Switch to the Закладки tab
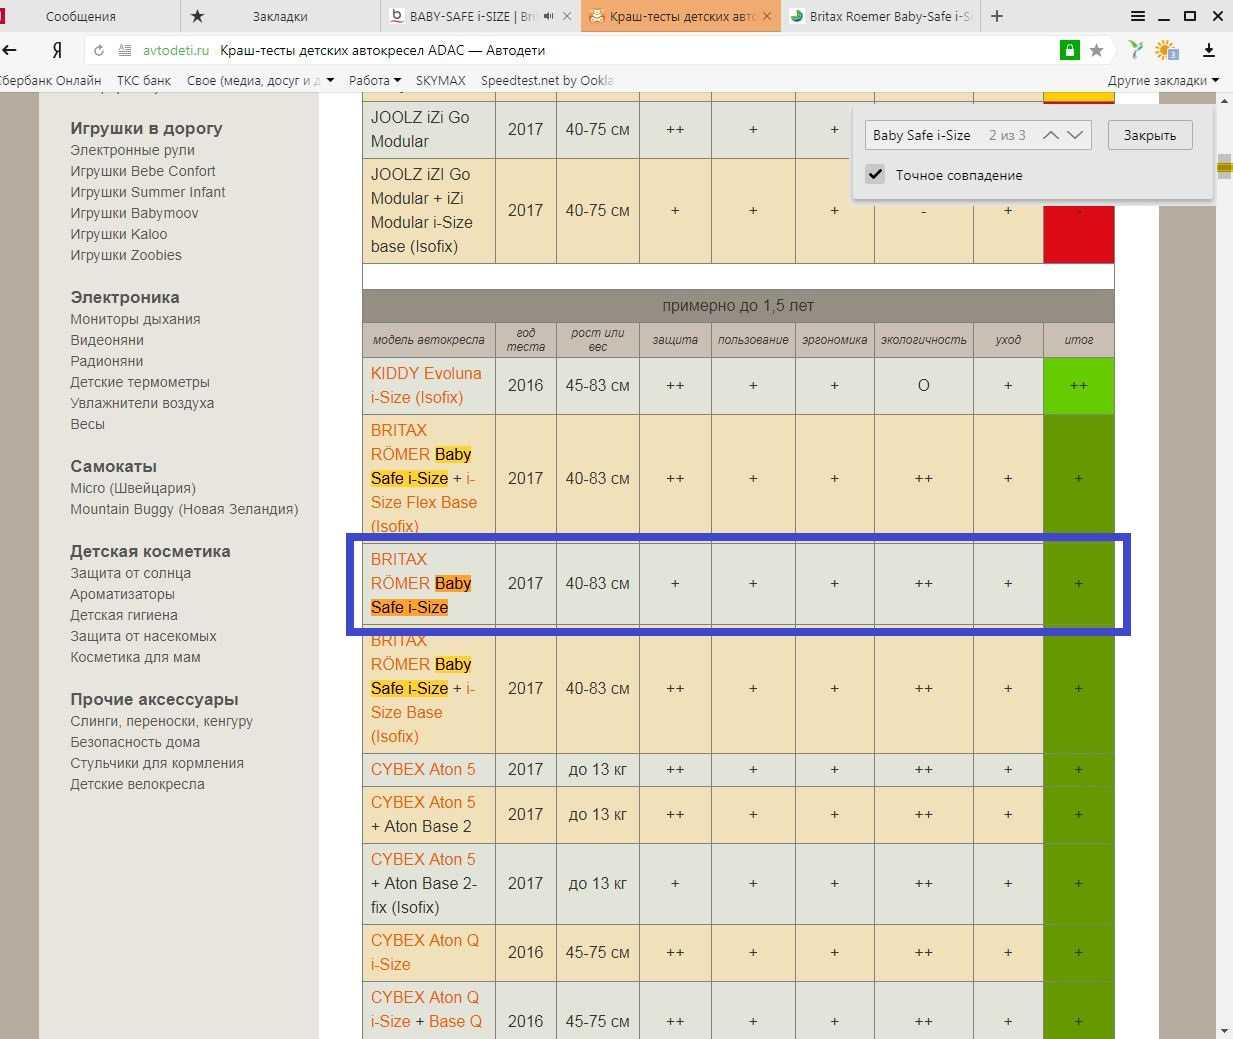1233x1039 pixels. pyautogui.click(x=279, y=16)
